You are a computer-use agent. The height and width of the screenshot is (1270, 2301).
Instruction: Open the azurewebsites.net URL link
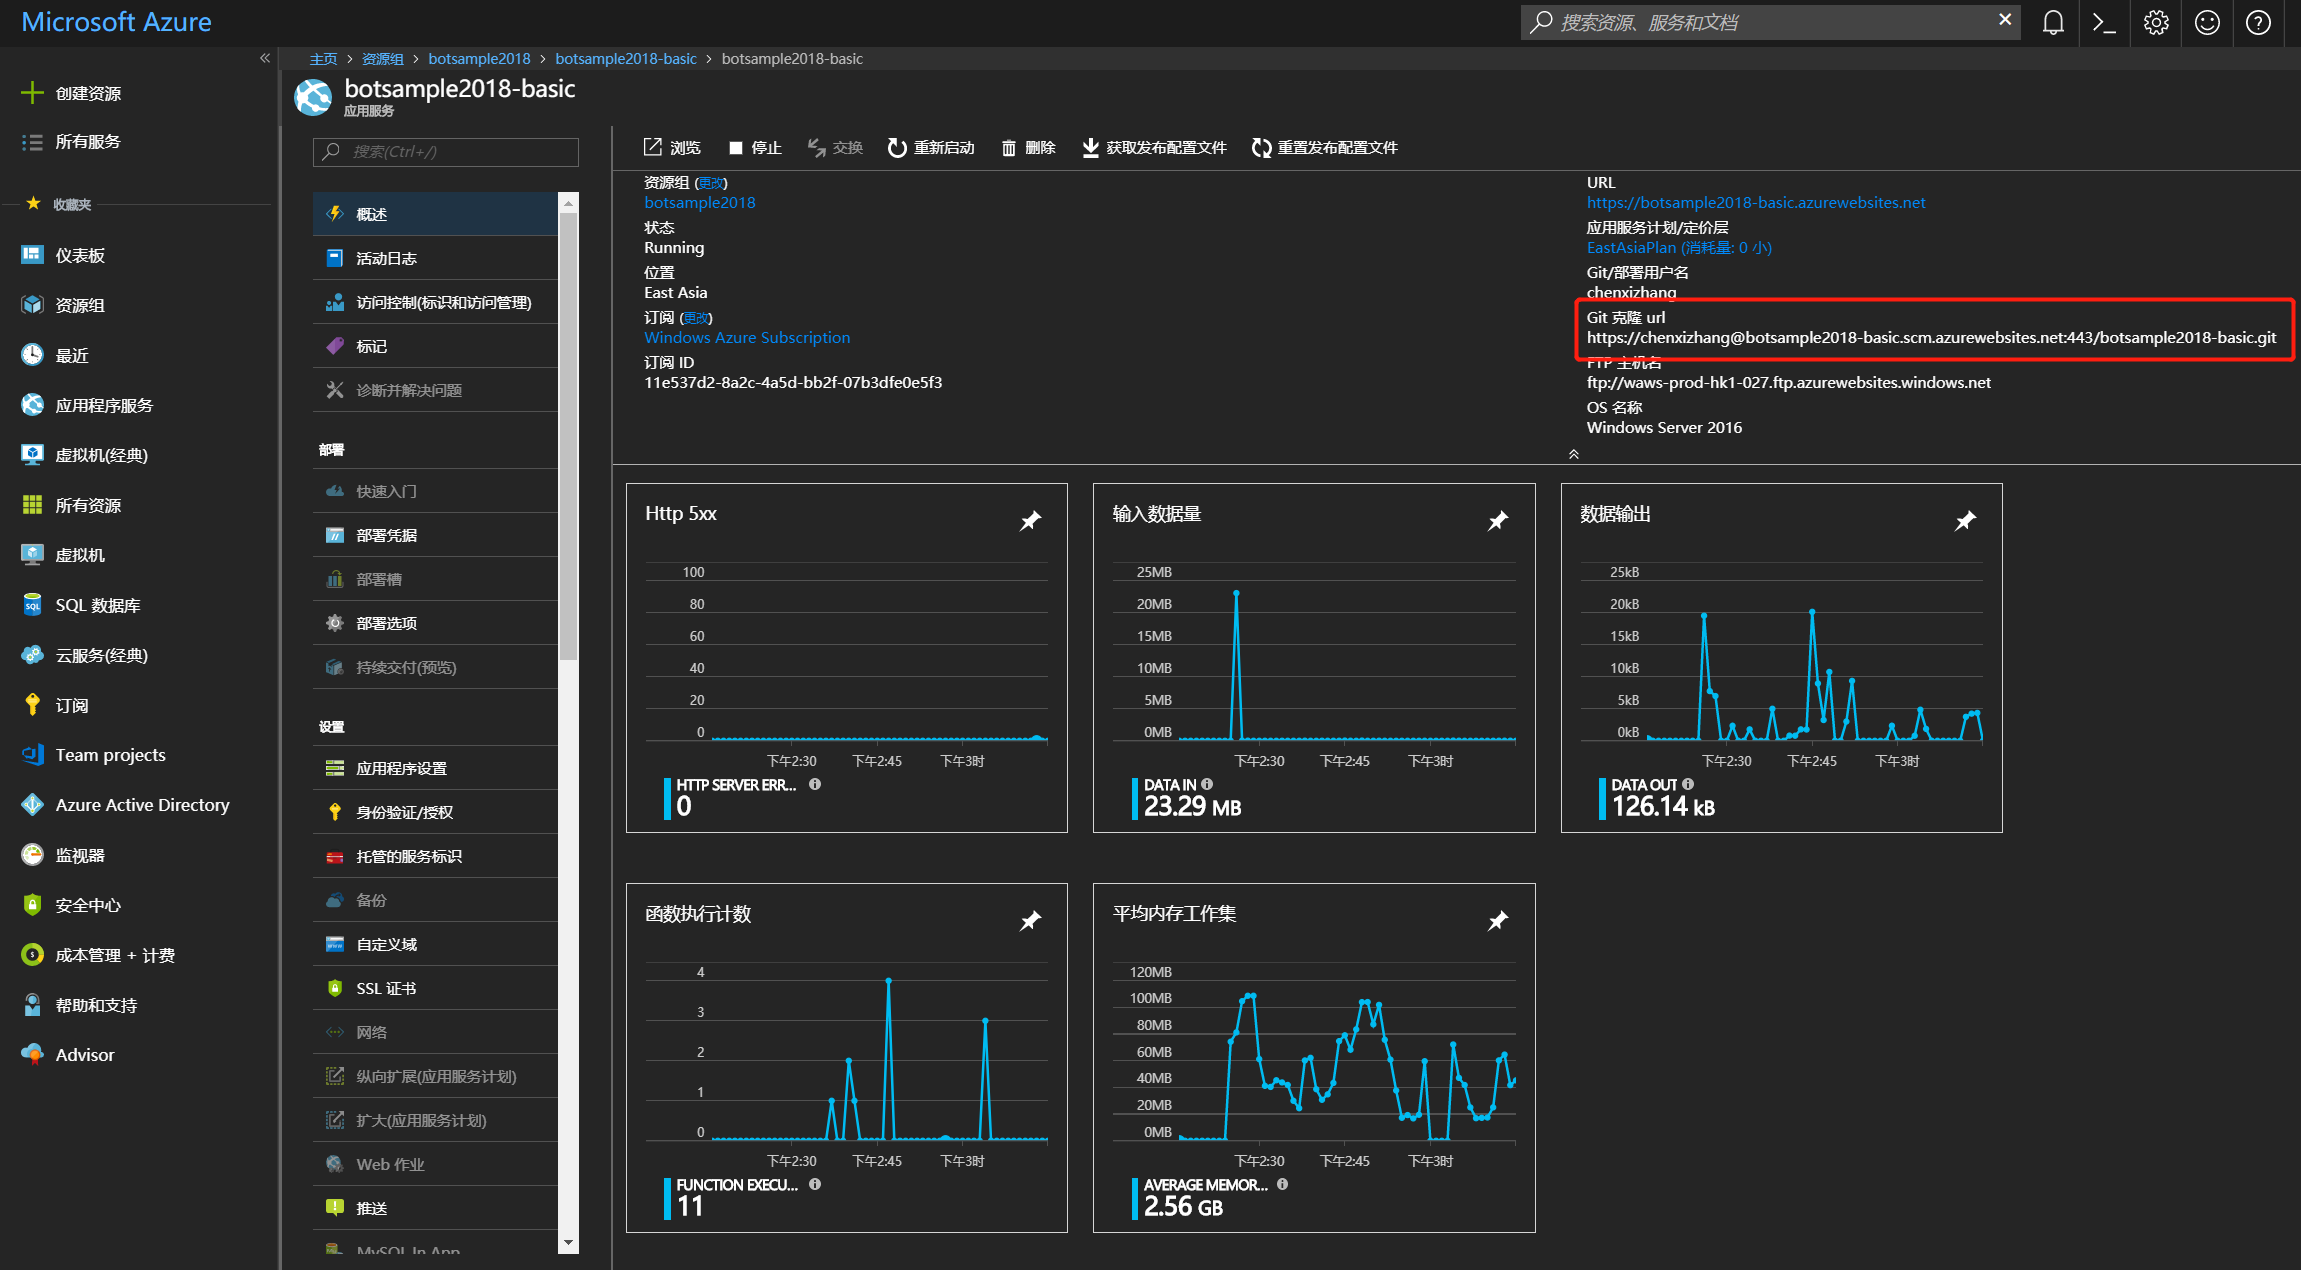tap(1755, 203)
